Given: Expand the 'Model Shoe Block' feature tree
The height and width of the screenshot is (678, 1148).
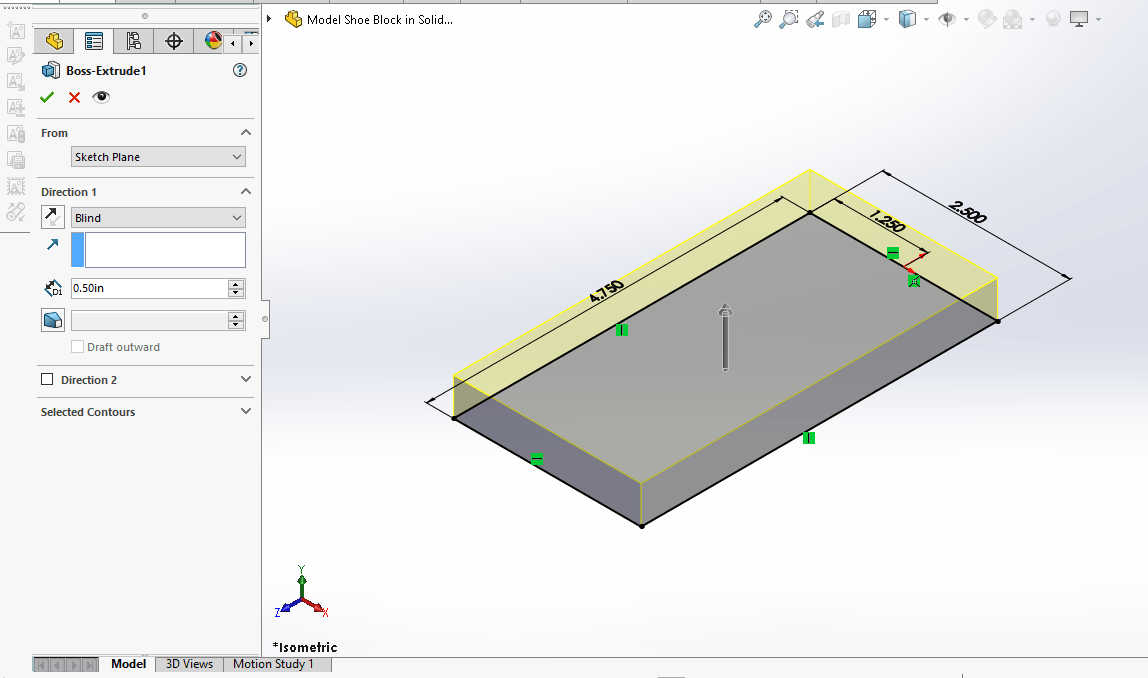Looking at the screenshot, I should click(270, 19).
